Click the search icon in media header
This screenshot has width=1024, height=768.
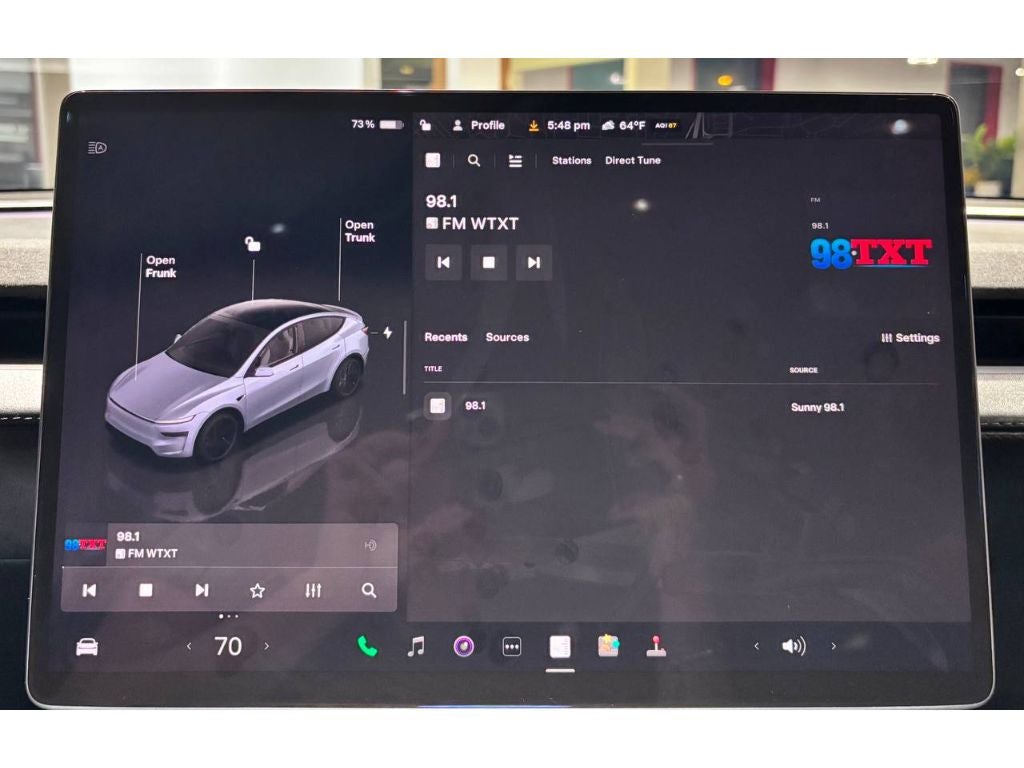[x=474, y=160]
